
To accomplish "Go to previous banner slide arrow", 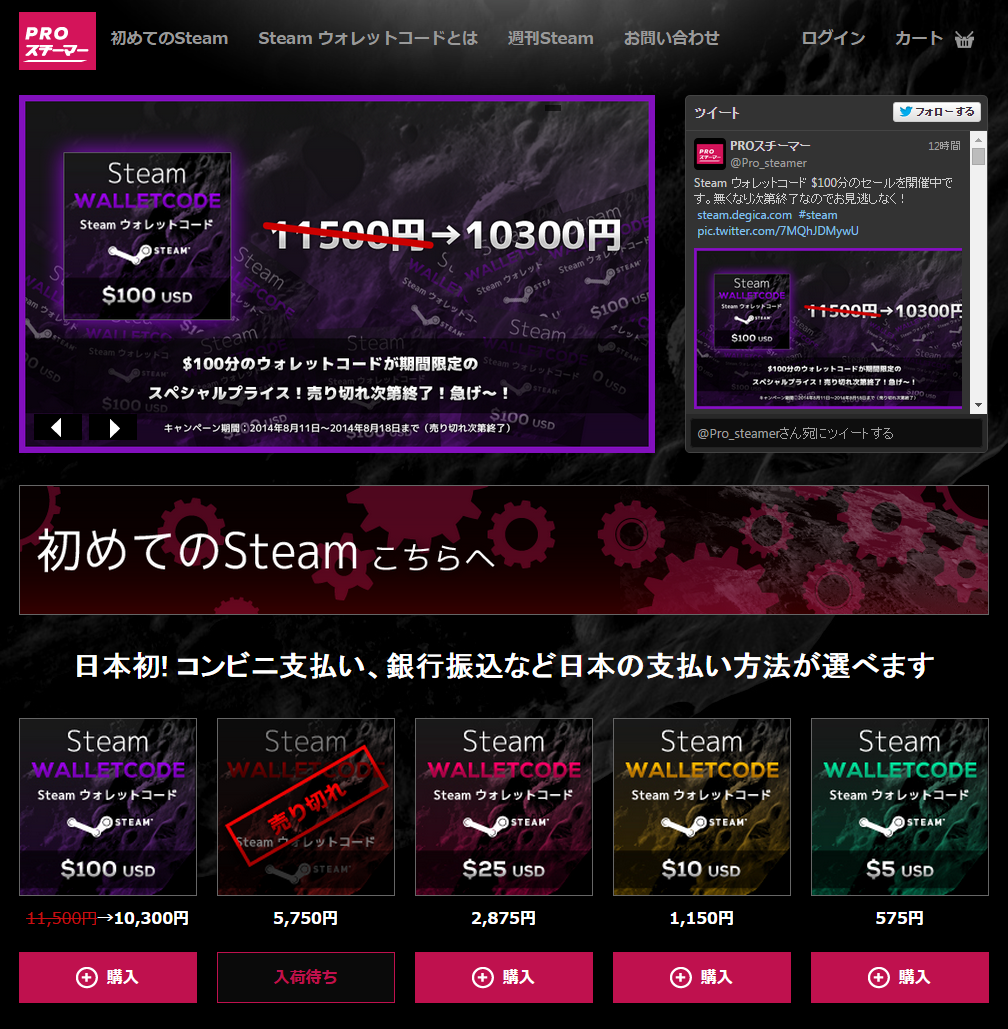I will [58, 428].
